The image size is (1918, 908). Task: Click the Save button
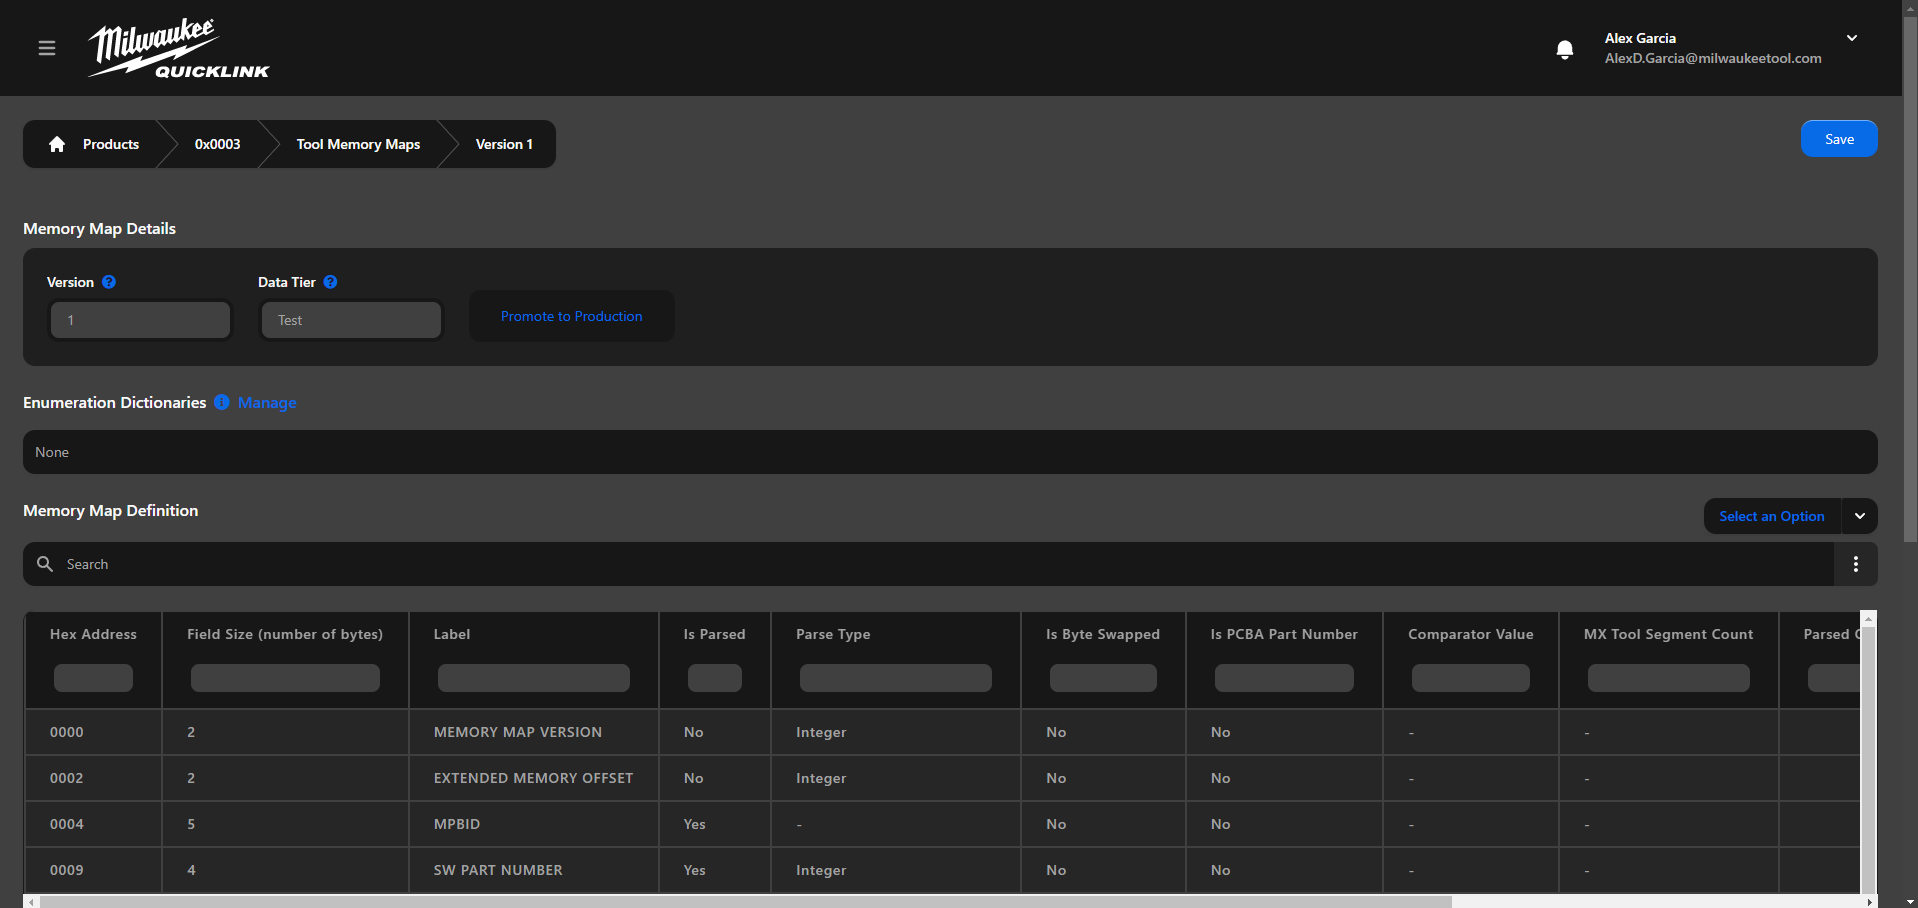click(1839, 139)
